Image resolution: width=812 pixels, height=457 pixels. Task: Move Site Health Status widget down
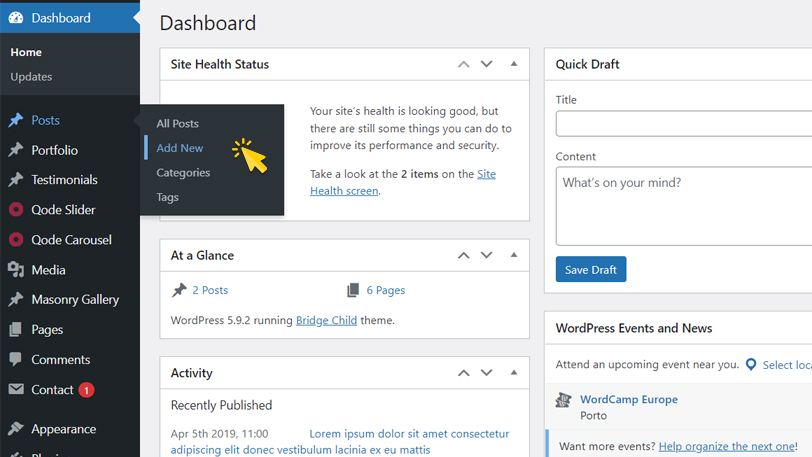click(x=487, y=64)
